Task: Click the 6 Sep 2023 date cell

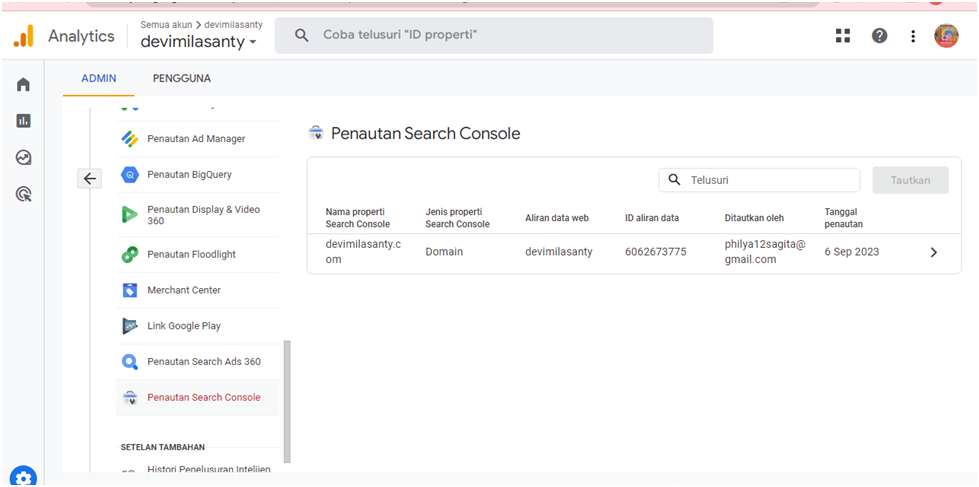Action: pos(852,252)
